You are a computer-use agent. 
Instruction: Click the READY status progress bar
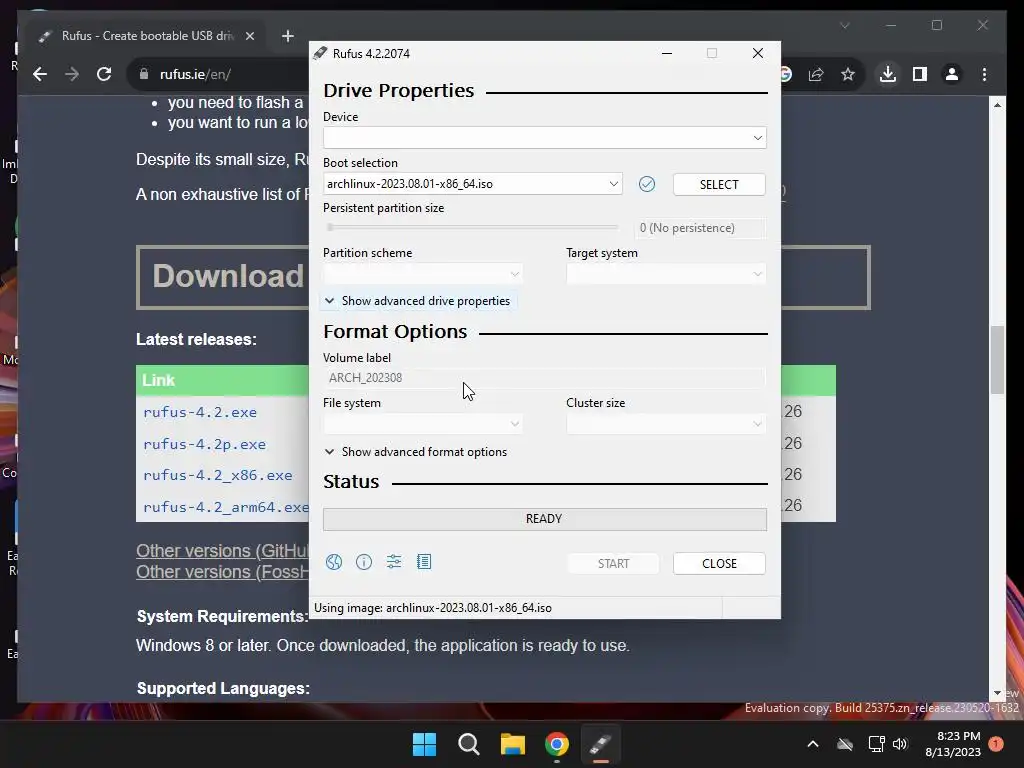pyautogui.click(x=545, y=519)
